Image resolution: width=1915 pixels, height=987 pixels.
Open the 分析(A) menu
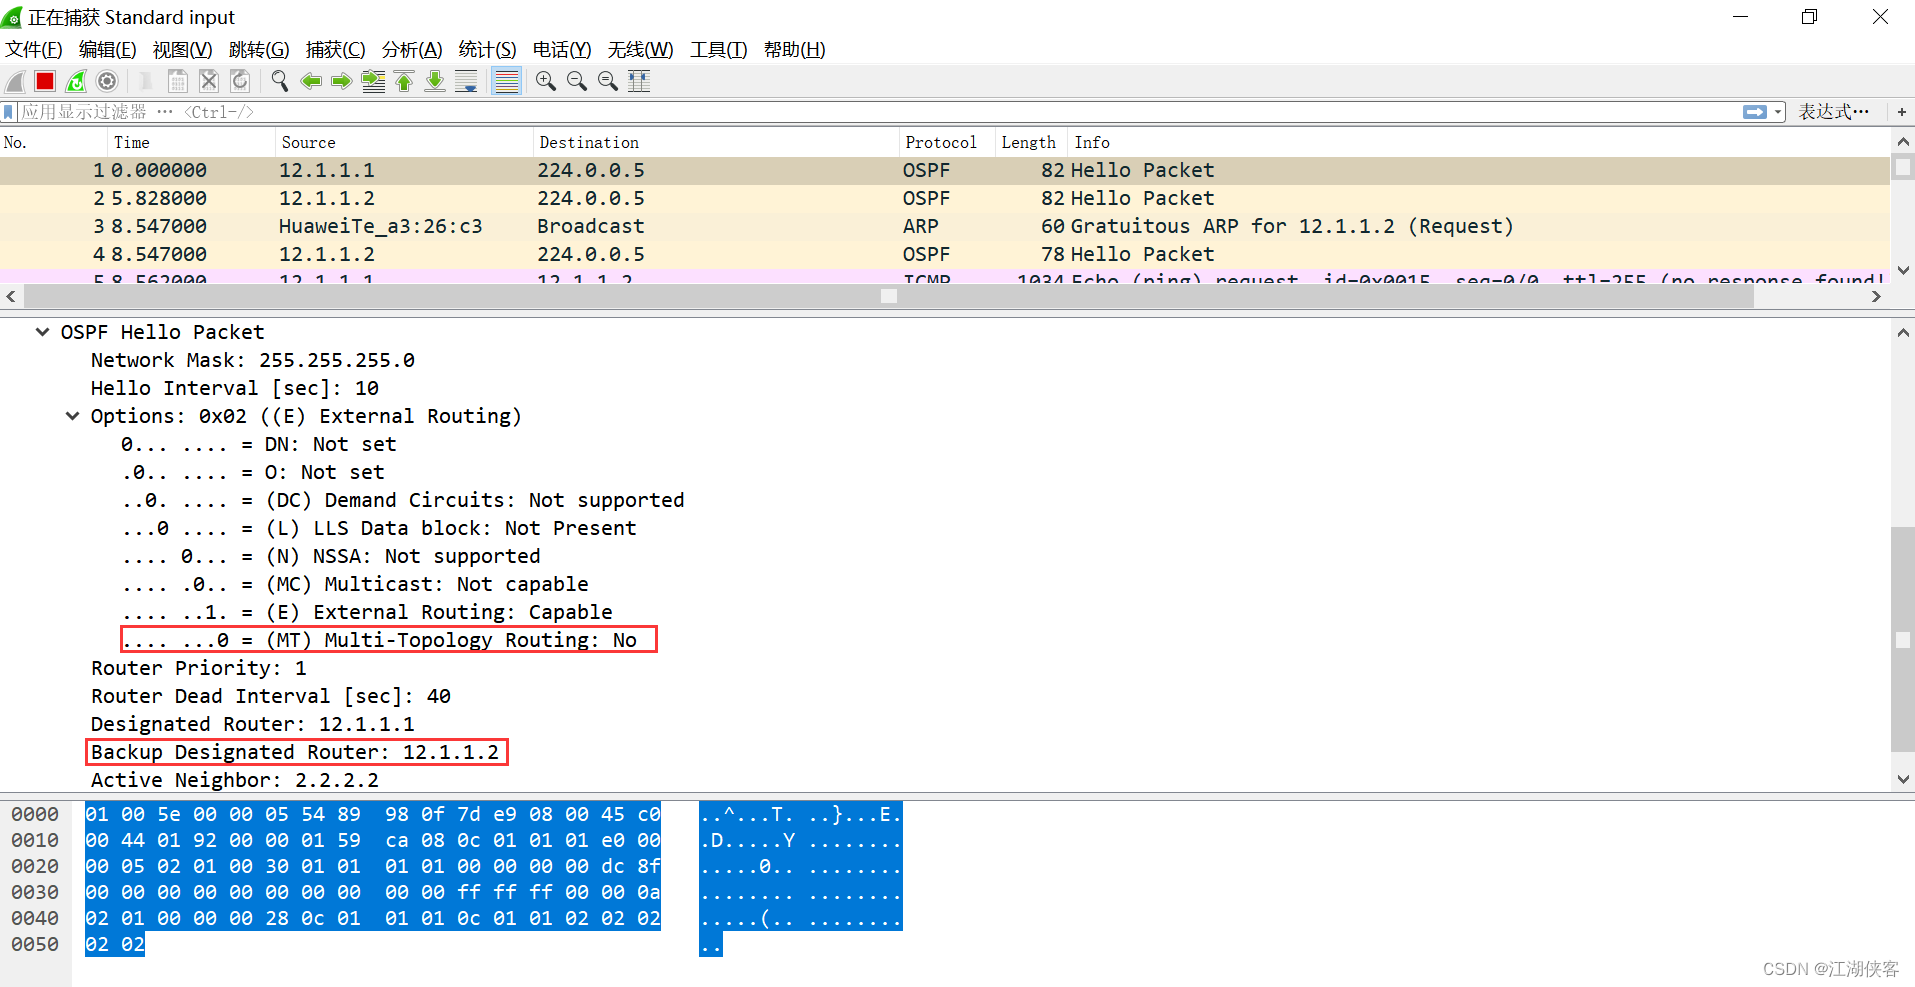pos(412,49)
